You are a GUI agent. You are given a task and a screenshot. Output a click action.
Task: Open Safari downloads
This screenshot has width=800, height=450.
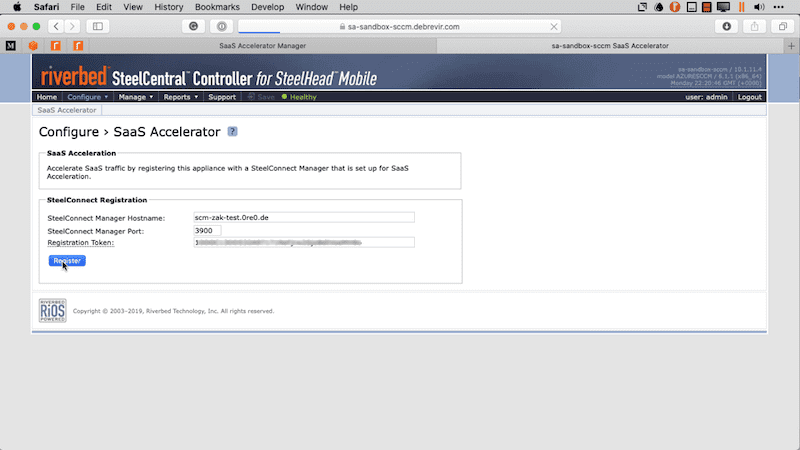[x=727, y=27]
